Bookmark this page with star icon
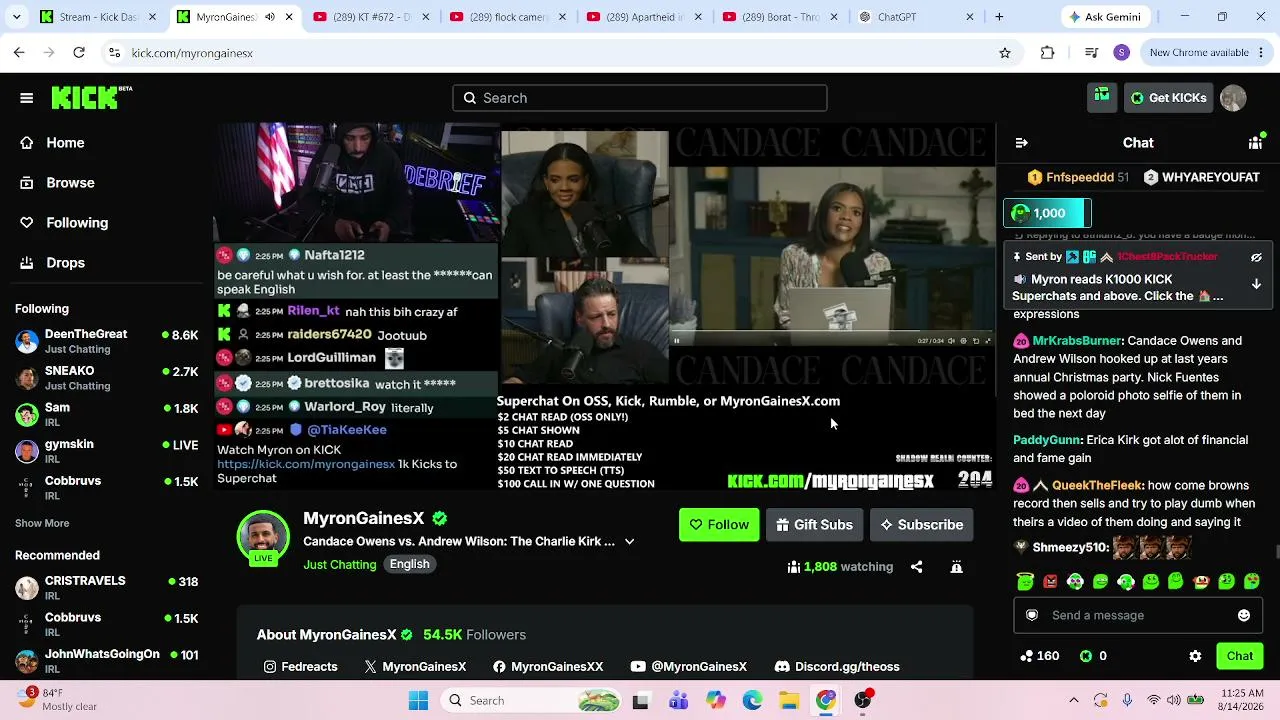The height and width of the screenshot is (720, 1280). pos(1005,53)
